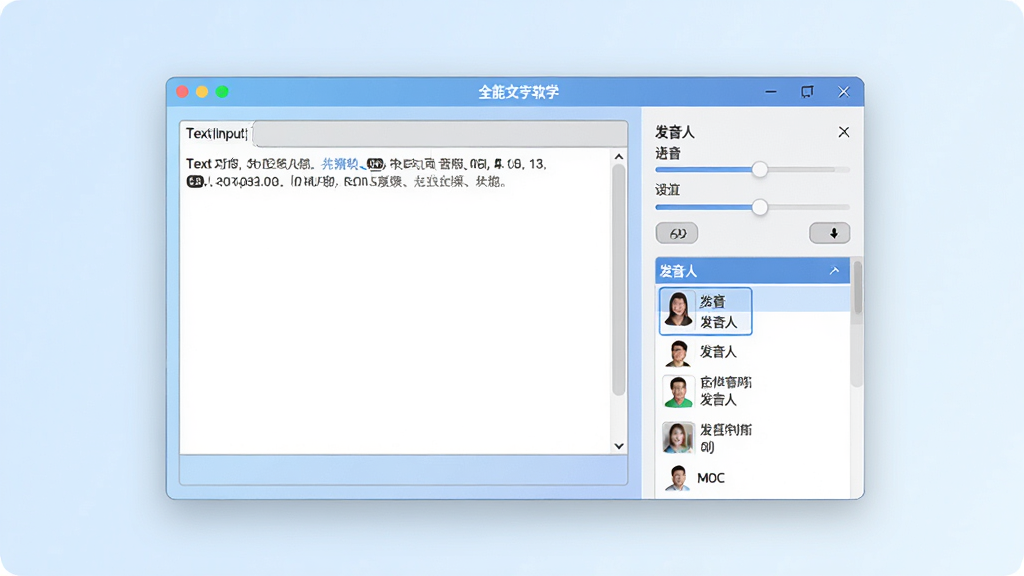Click the red close dot in title bar
The image size is (1024, 576).
(x=183, y=92)
